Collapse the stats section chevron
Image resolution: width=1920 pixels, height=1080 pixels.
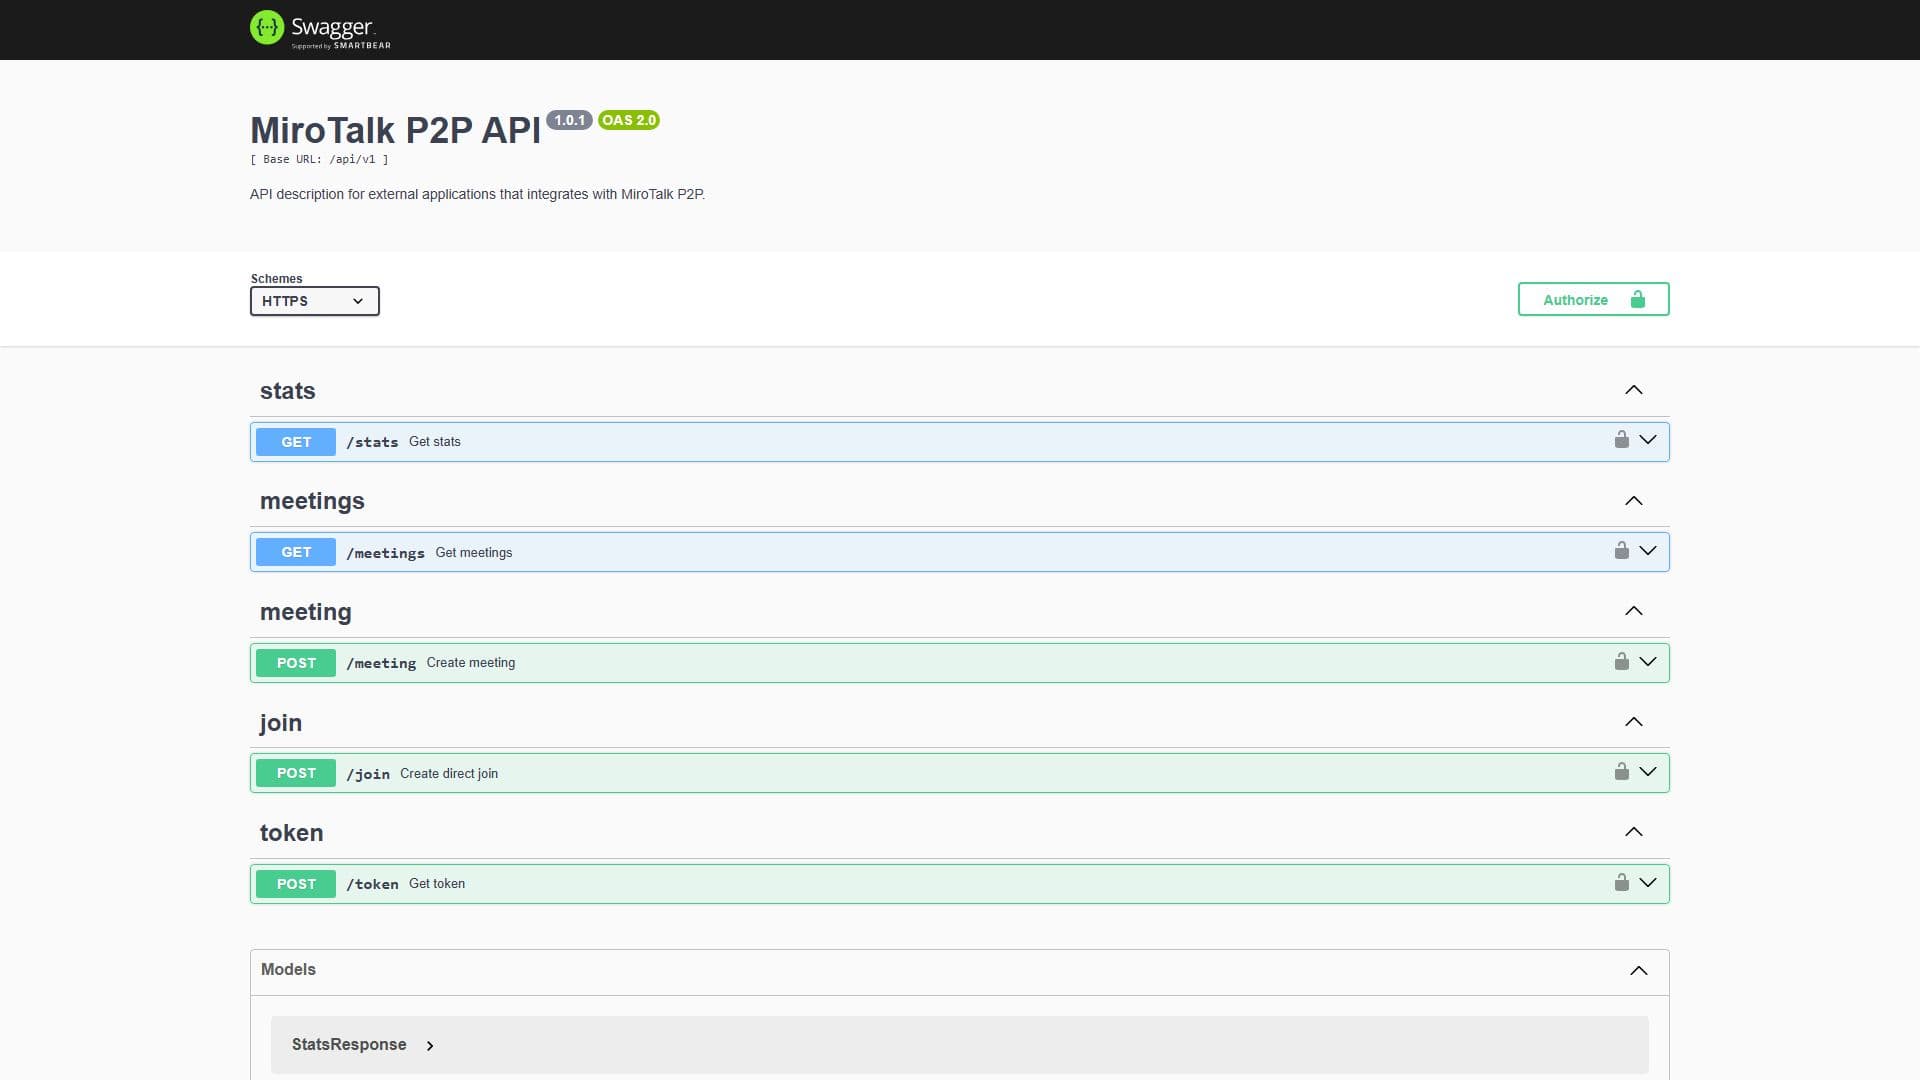(1633, 390)
